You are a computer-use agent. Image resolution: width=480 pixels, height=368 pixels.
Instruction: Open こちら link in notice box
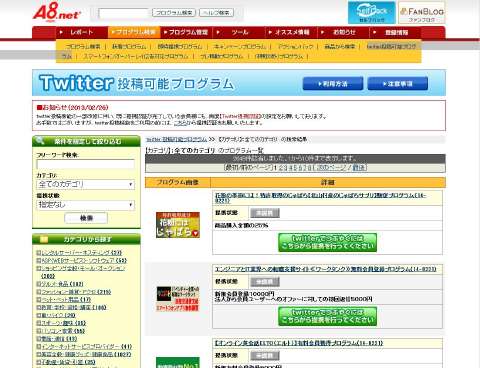pyautogui.click(x=180, y=123)
